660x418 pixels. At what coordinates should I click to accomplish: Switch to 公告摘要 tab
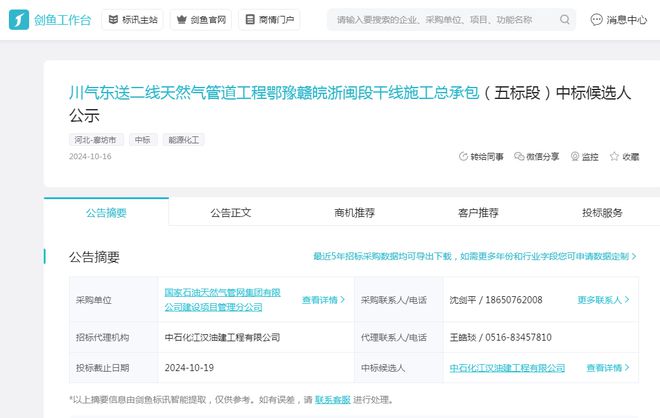[x=106, y=213]
